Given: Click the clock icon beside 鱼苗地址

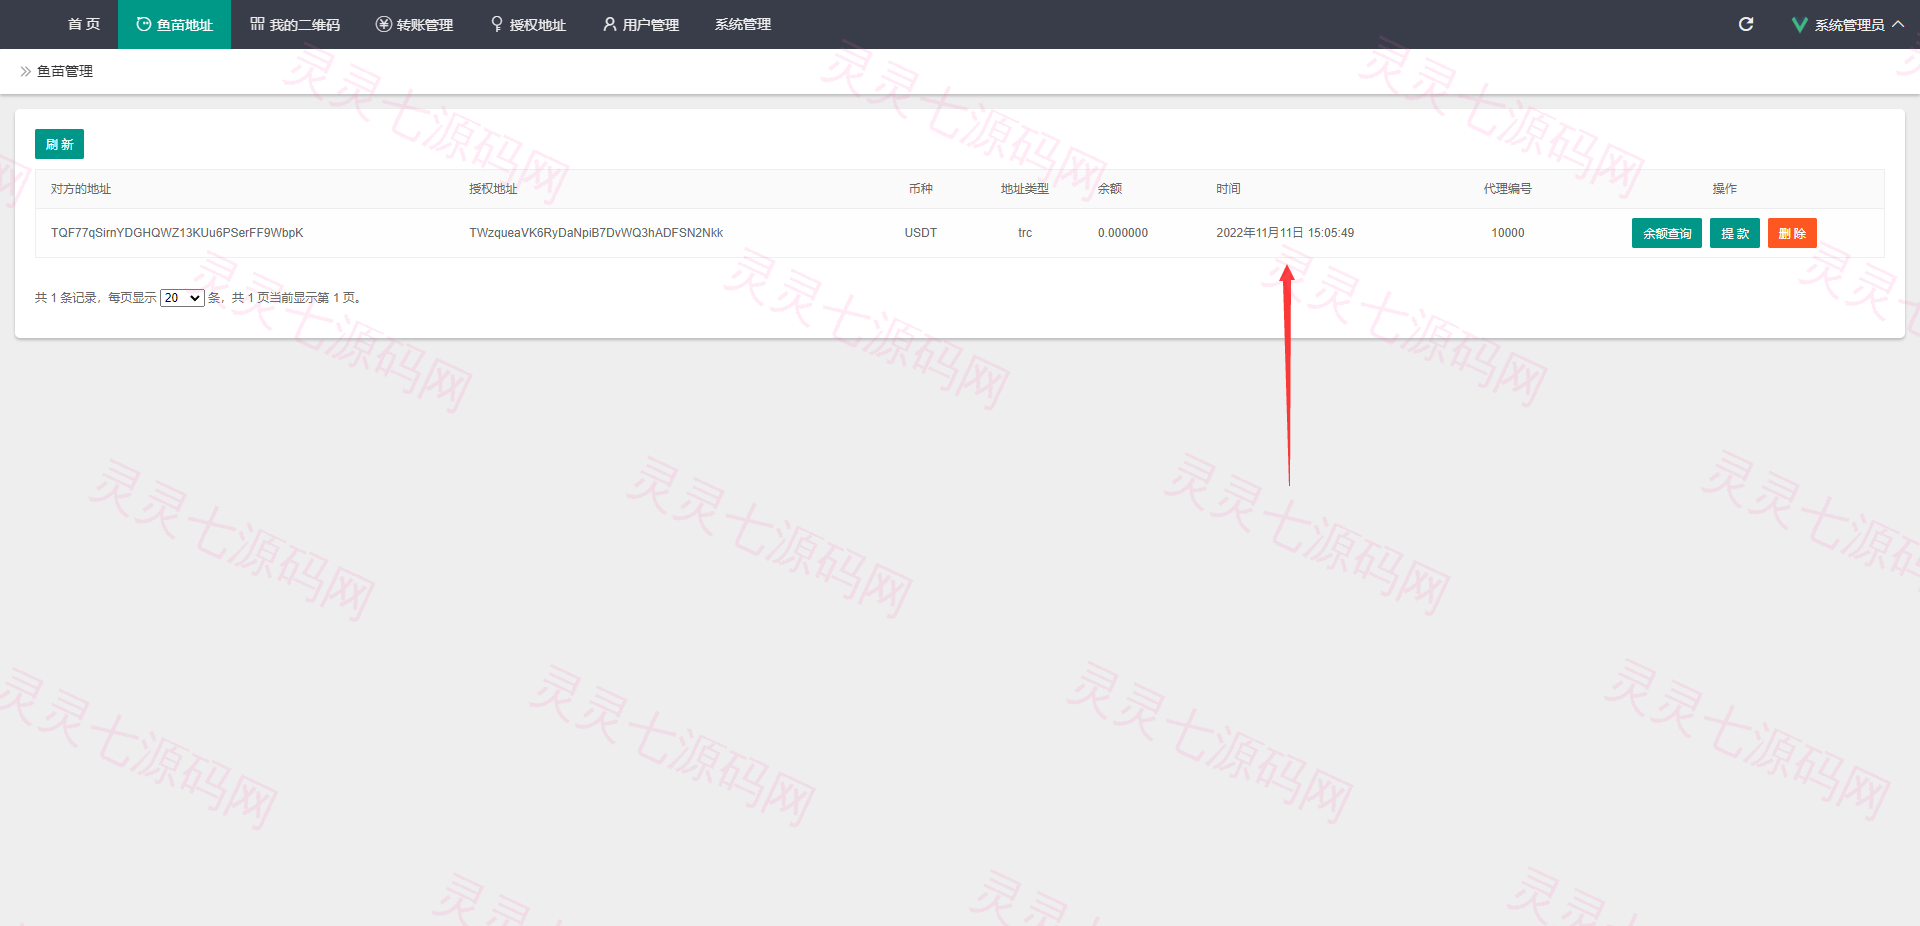Looking at the screenshot, I should [x=144, y=24].
